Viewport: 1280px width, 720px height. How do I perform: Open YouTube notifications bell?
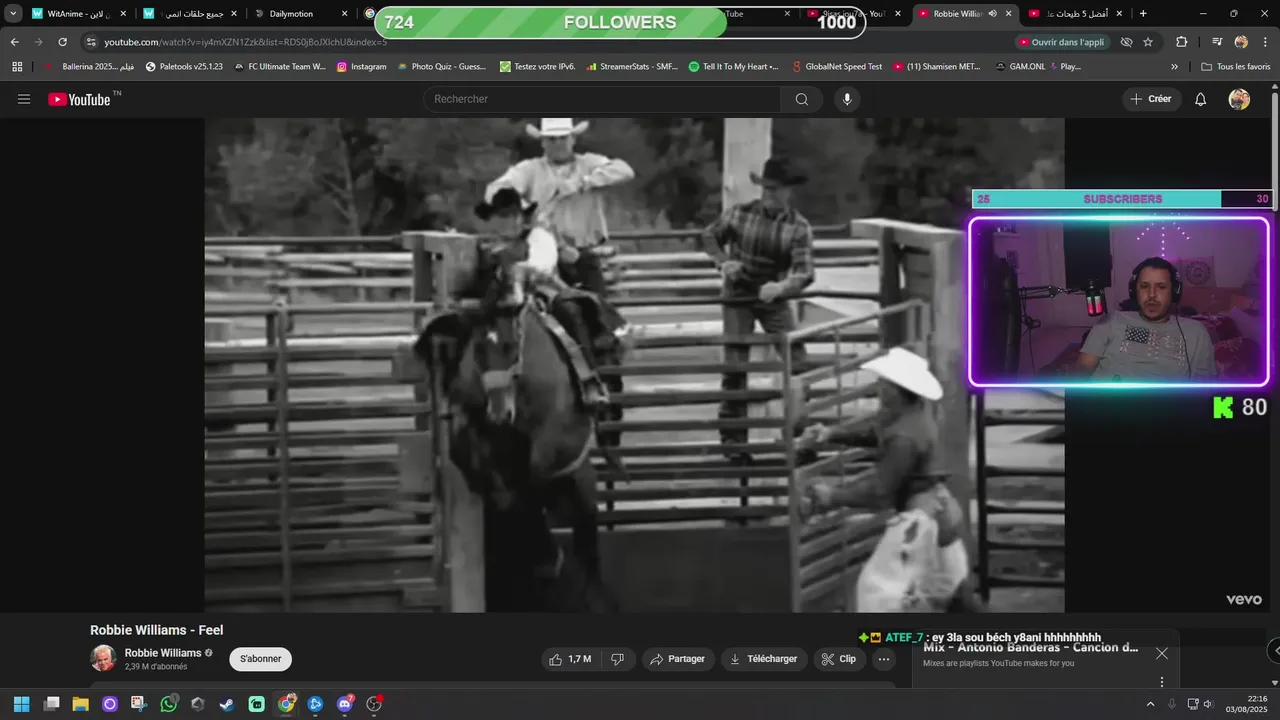point(1201,99)
